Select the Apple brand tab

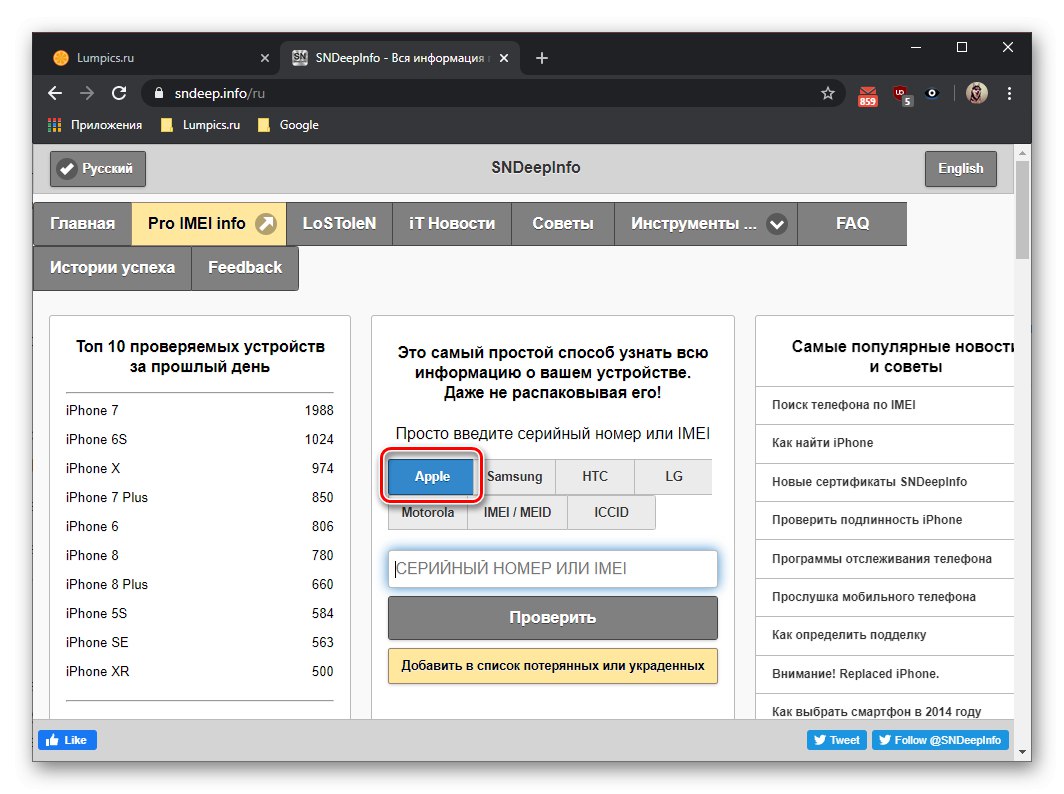click(432, 476)
